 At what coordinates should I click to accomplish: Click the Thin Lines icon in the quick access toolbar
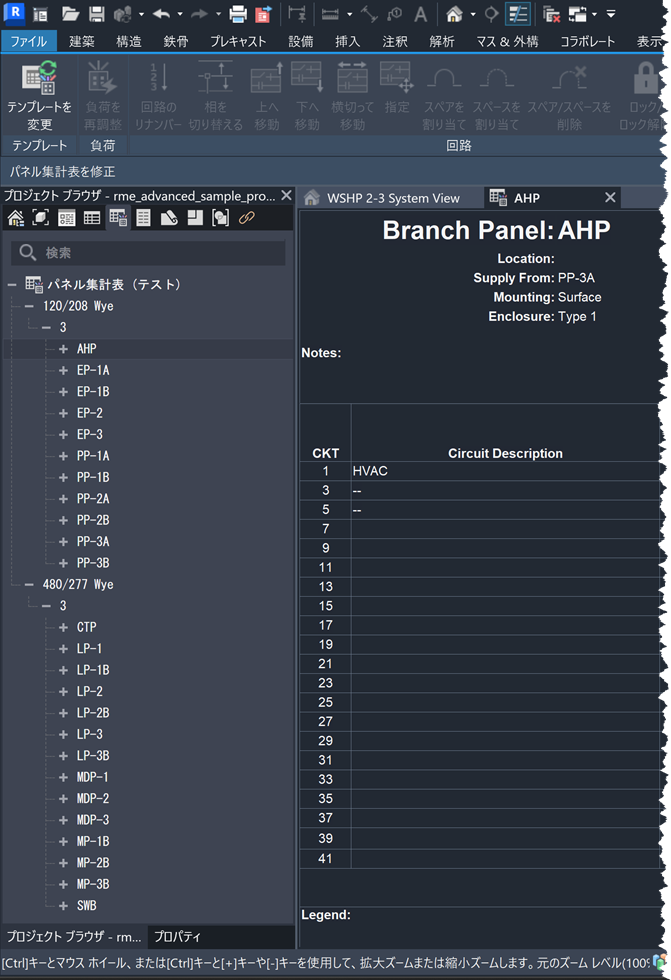tap(518, 14)
